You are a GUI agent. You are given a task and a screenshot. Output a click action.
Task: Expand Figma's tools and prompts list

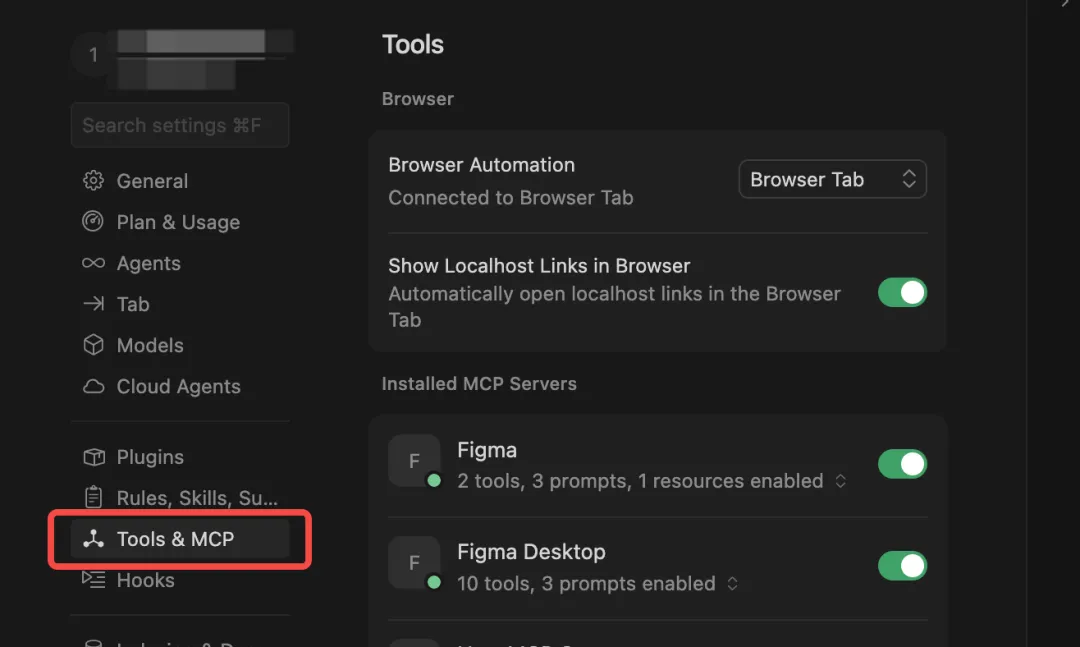pos(841,482)
